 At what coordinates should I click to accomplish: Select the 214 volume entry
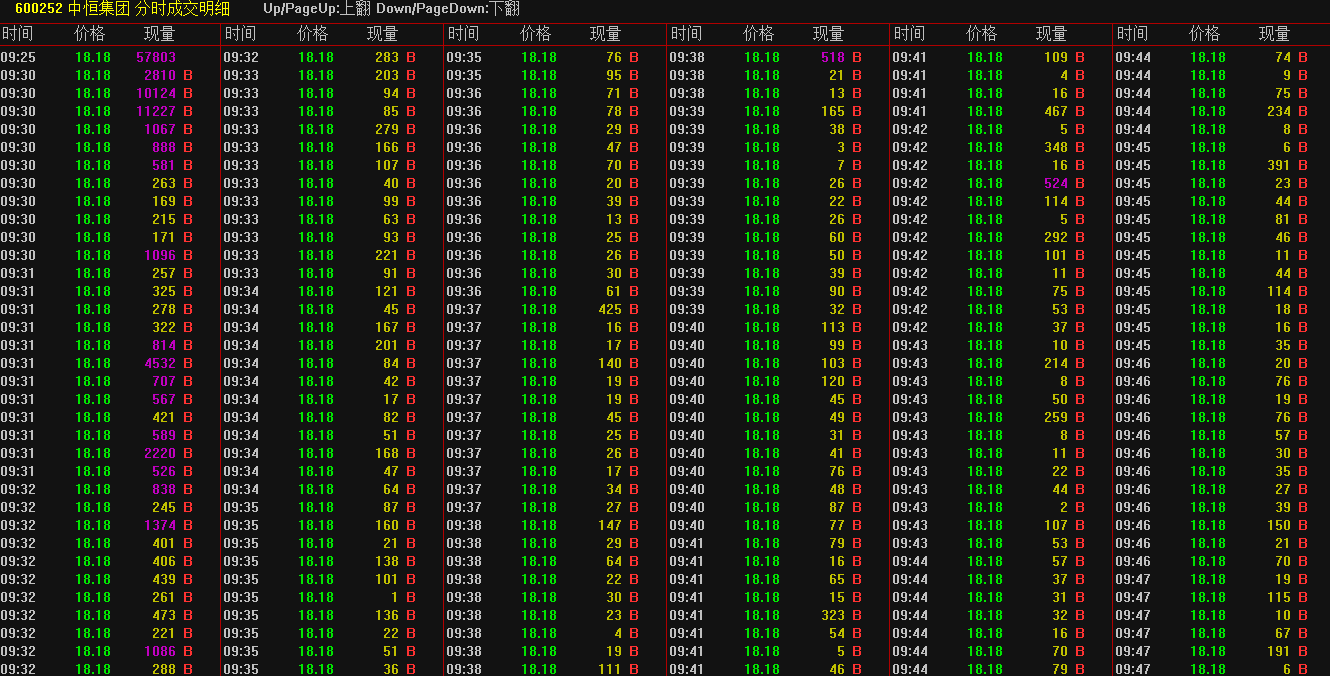click(1056, 363)
